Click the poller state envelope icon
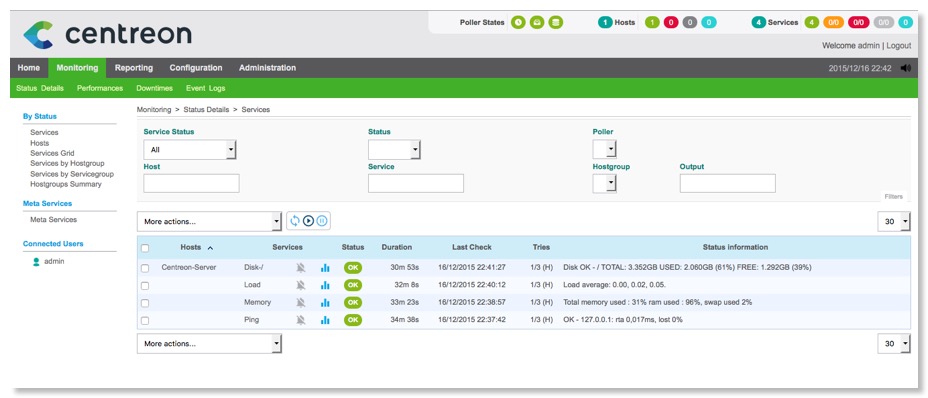Viewport: 928px width, 398px height. click(x=537, y=23)
